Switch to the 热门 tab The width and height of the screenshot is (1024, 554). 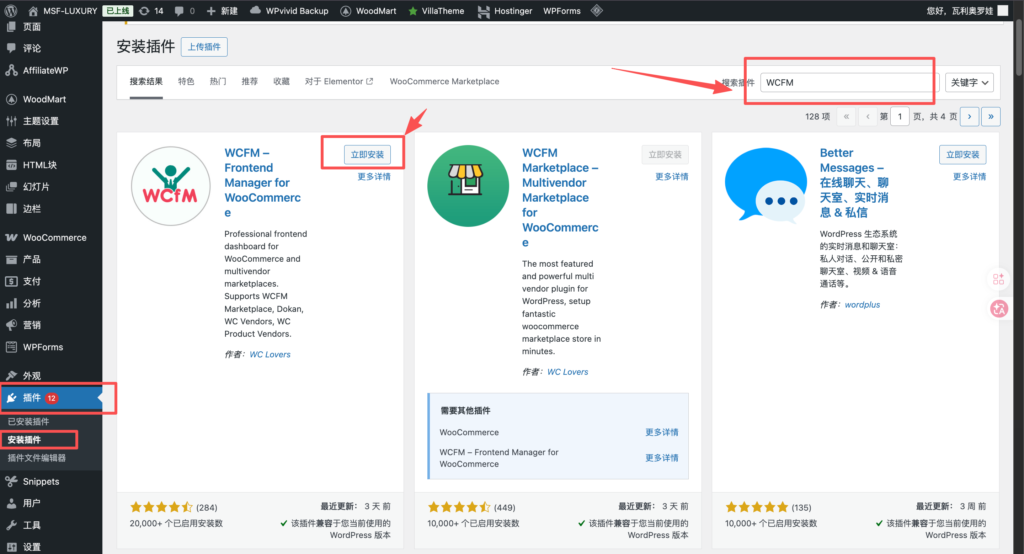pyautogui.click(x=218, y=82)
